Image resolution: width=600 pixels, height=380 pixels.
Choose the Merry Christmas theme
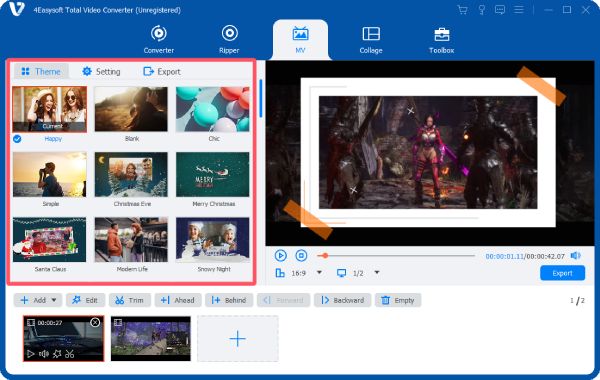pyautogui.click(x=213, y=175)
